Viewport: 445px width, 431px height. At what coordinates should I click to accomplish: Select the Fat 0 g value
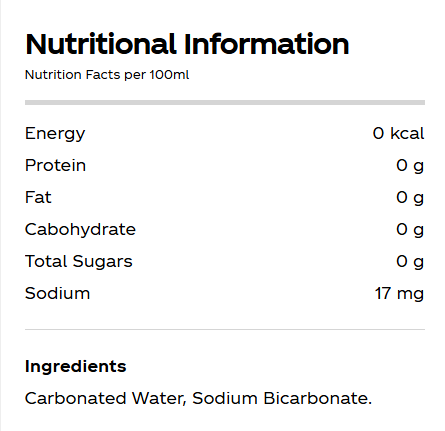pos(410,198)
